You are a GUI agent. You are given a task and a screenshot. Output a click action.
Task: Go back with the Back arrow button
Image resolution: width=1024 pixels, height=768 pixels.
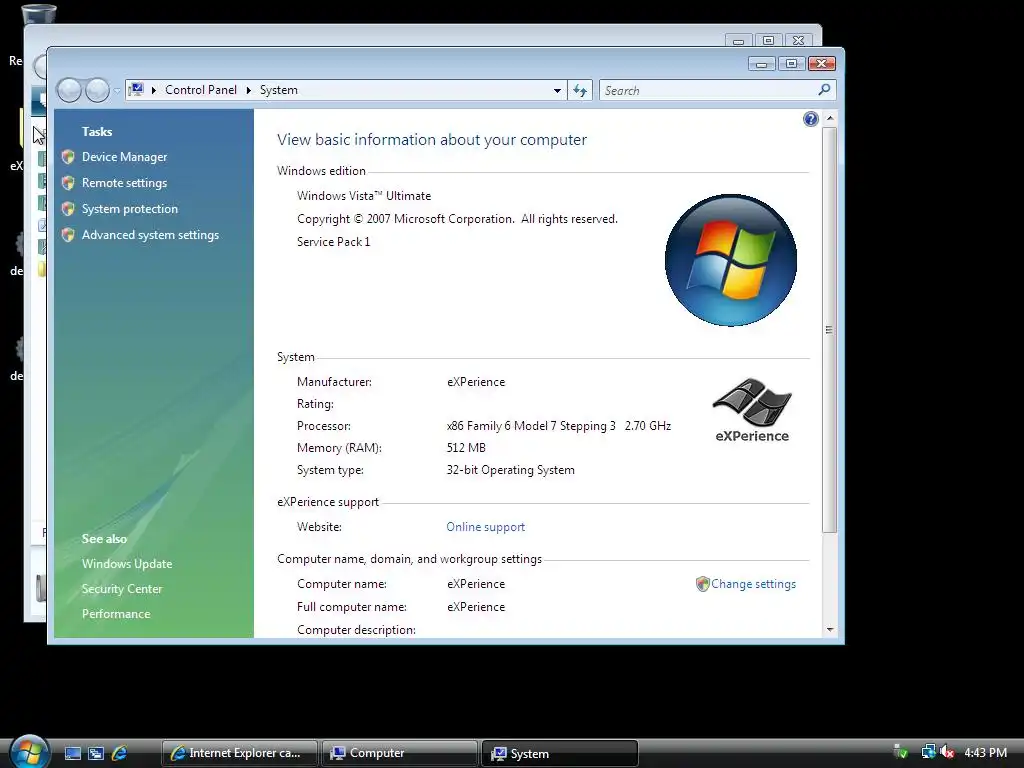tap(69, 90)
